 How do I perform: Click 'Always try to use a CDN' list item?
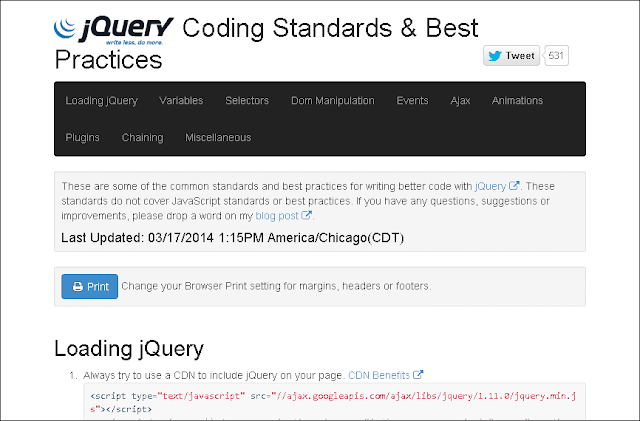tap(215, 375)
